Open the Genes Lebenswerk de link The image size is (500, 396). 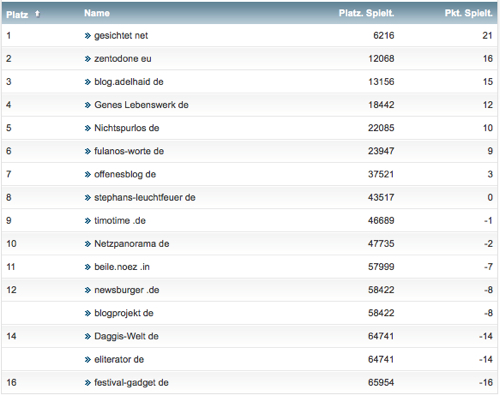(141, 105)
